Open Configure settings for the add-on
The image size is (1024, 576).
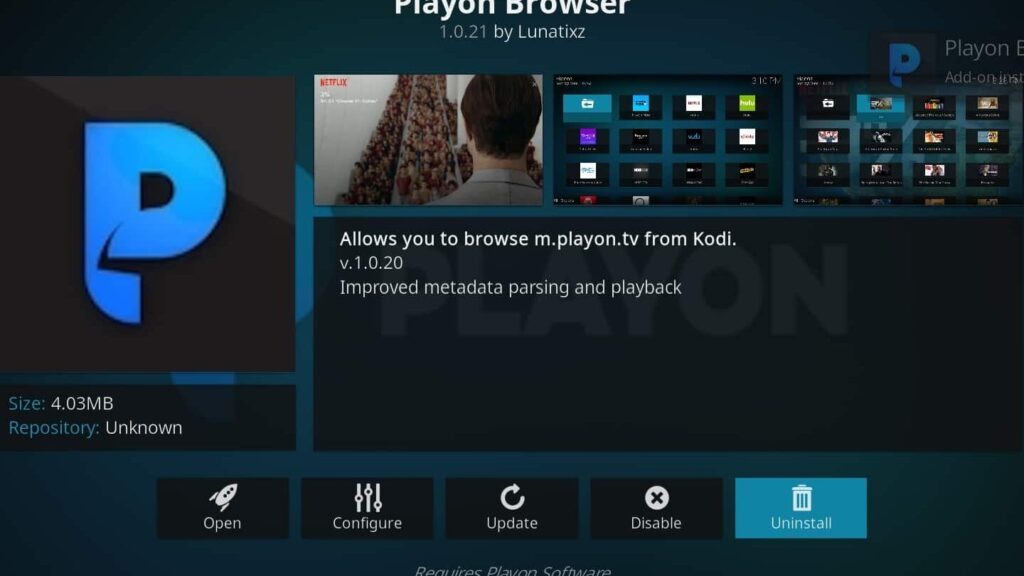[x=367, y=508]
